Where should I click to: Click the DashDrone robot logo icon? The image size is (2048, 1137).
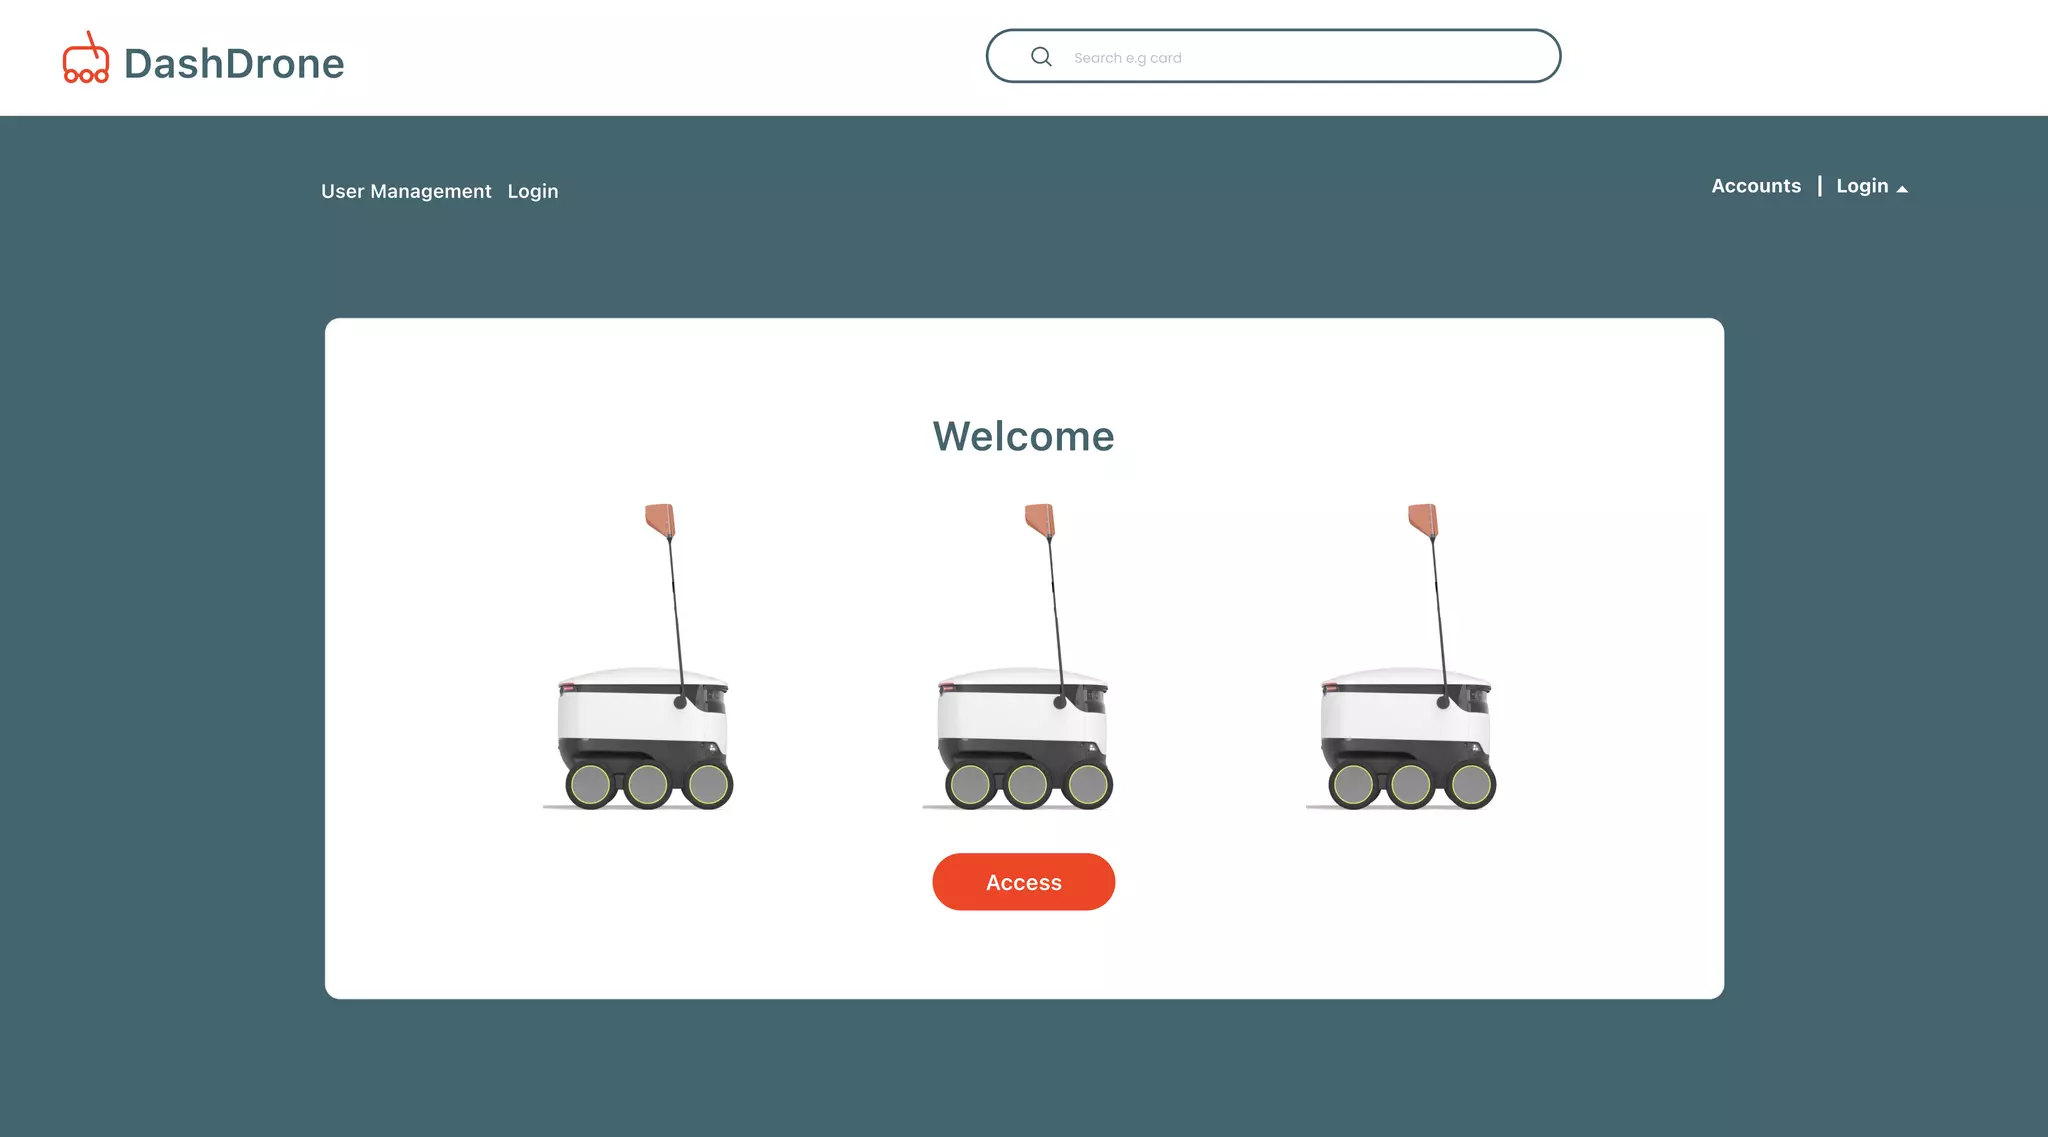(86, 59)
